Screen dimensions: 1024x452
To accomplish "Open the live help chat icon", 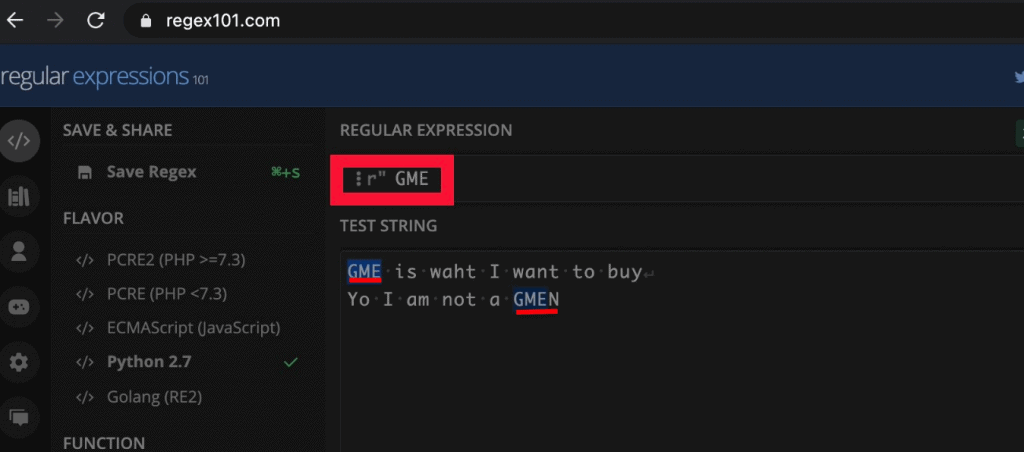I will [18, 417].
